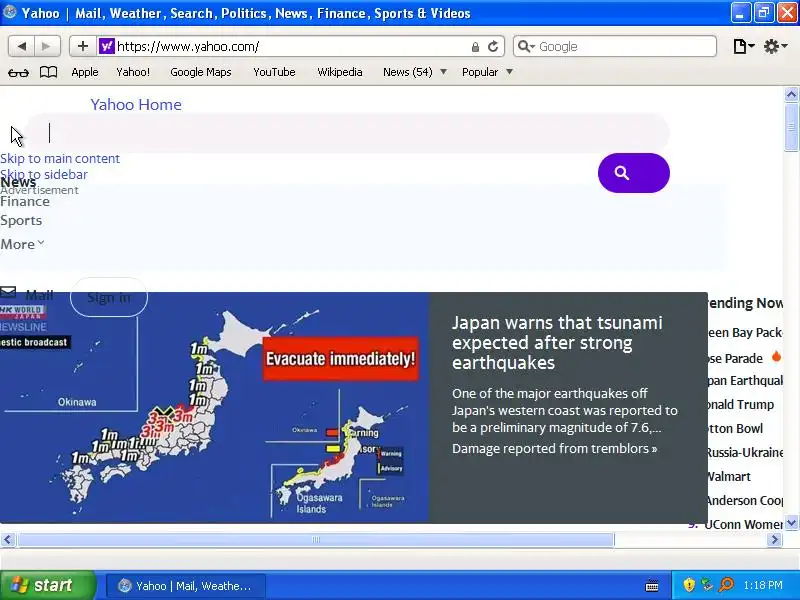Image resolution: width=800 pixels, height=600 pixels.
Task: Click the orange magnifier tray icon
Action: click(x=726, y=585)
